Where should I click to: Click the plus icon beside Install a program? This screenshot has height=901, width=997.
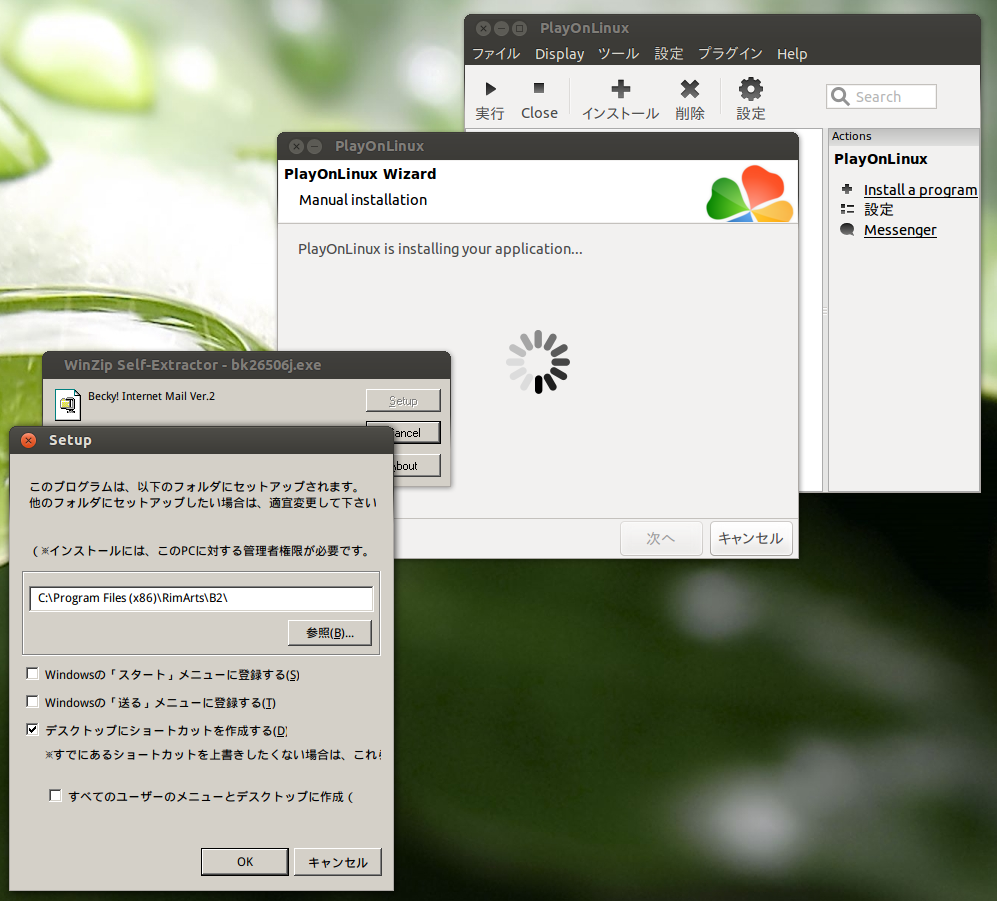847,189
